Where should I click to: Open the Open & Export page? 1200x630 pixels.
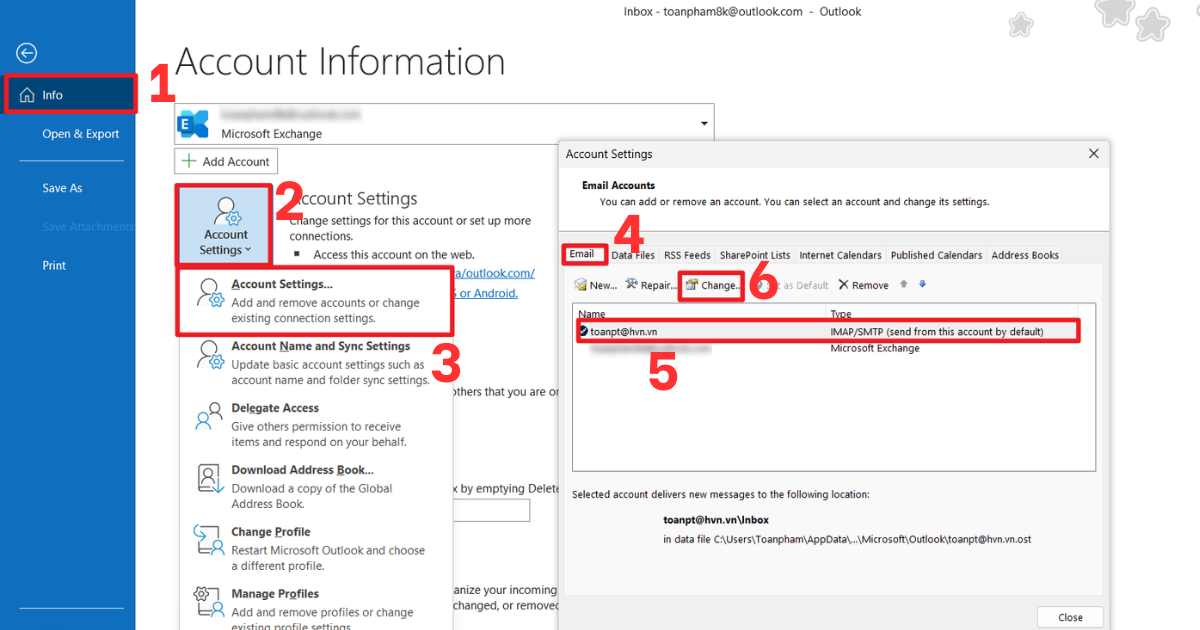[80, 134]
